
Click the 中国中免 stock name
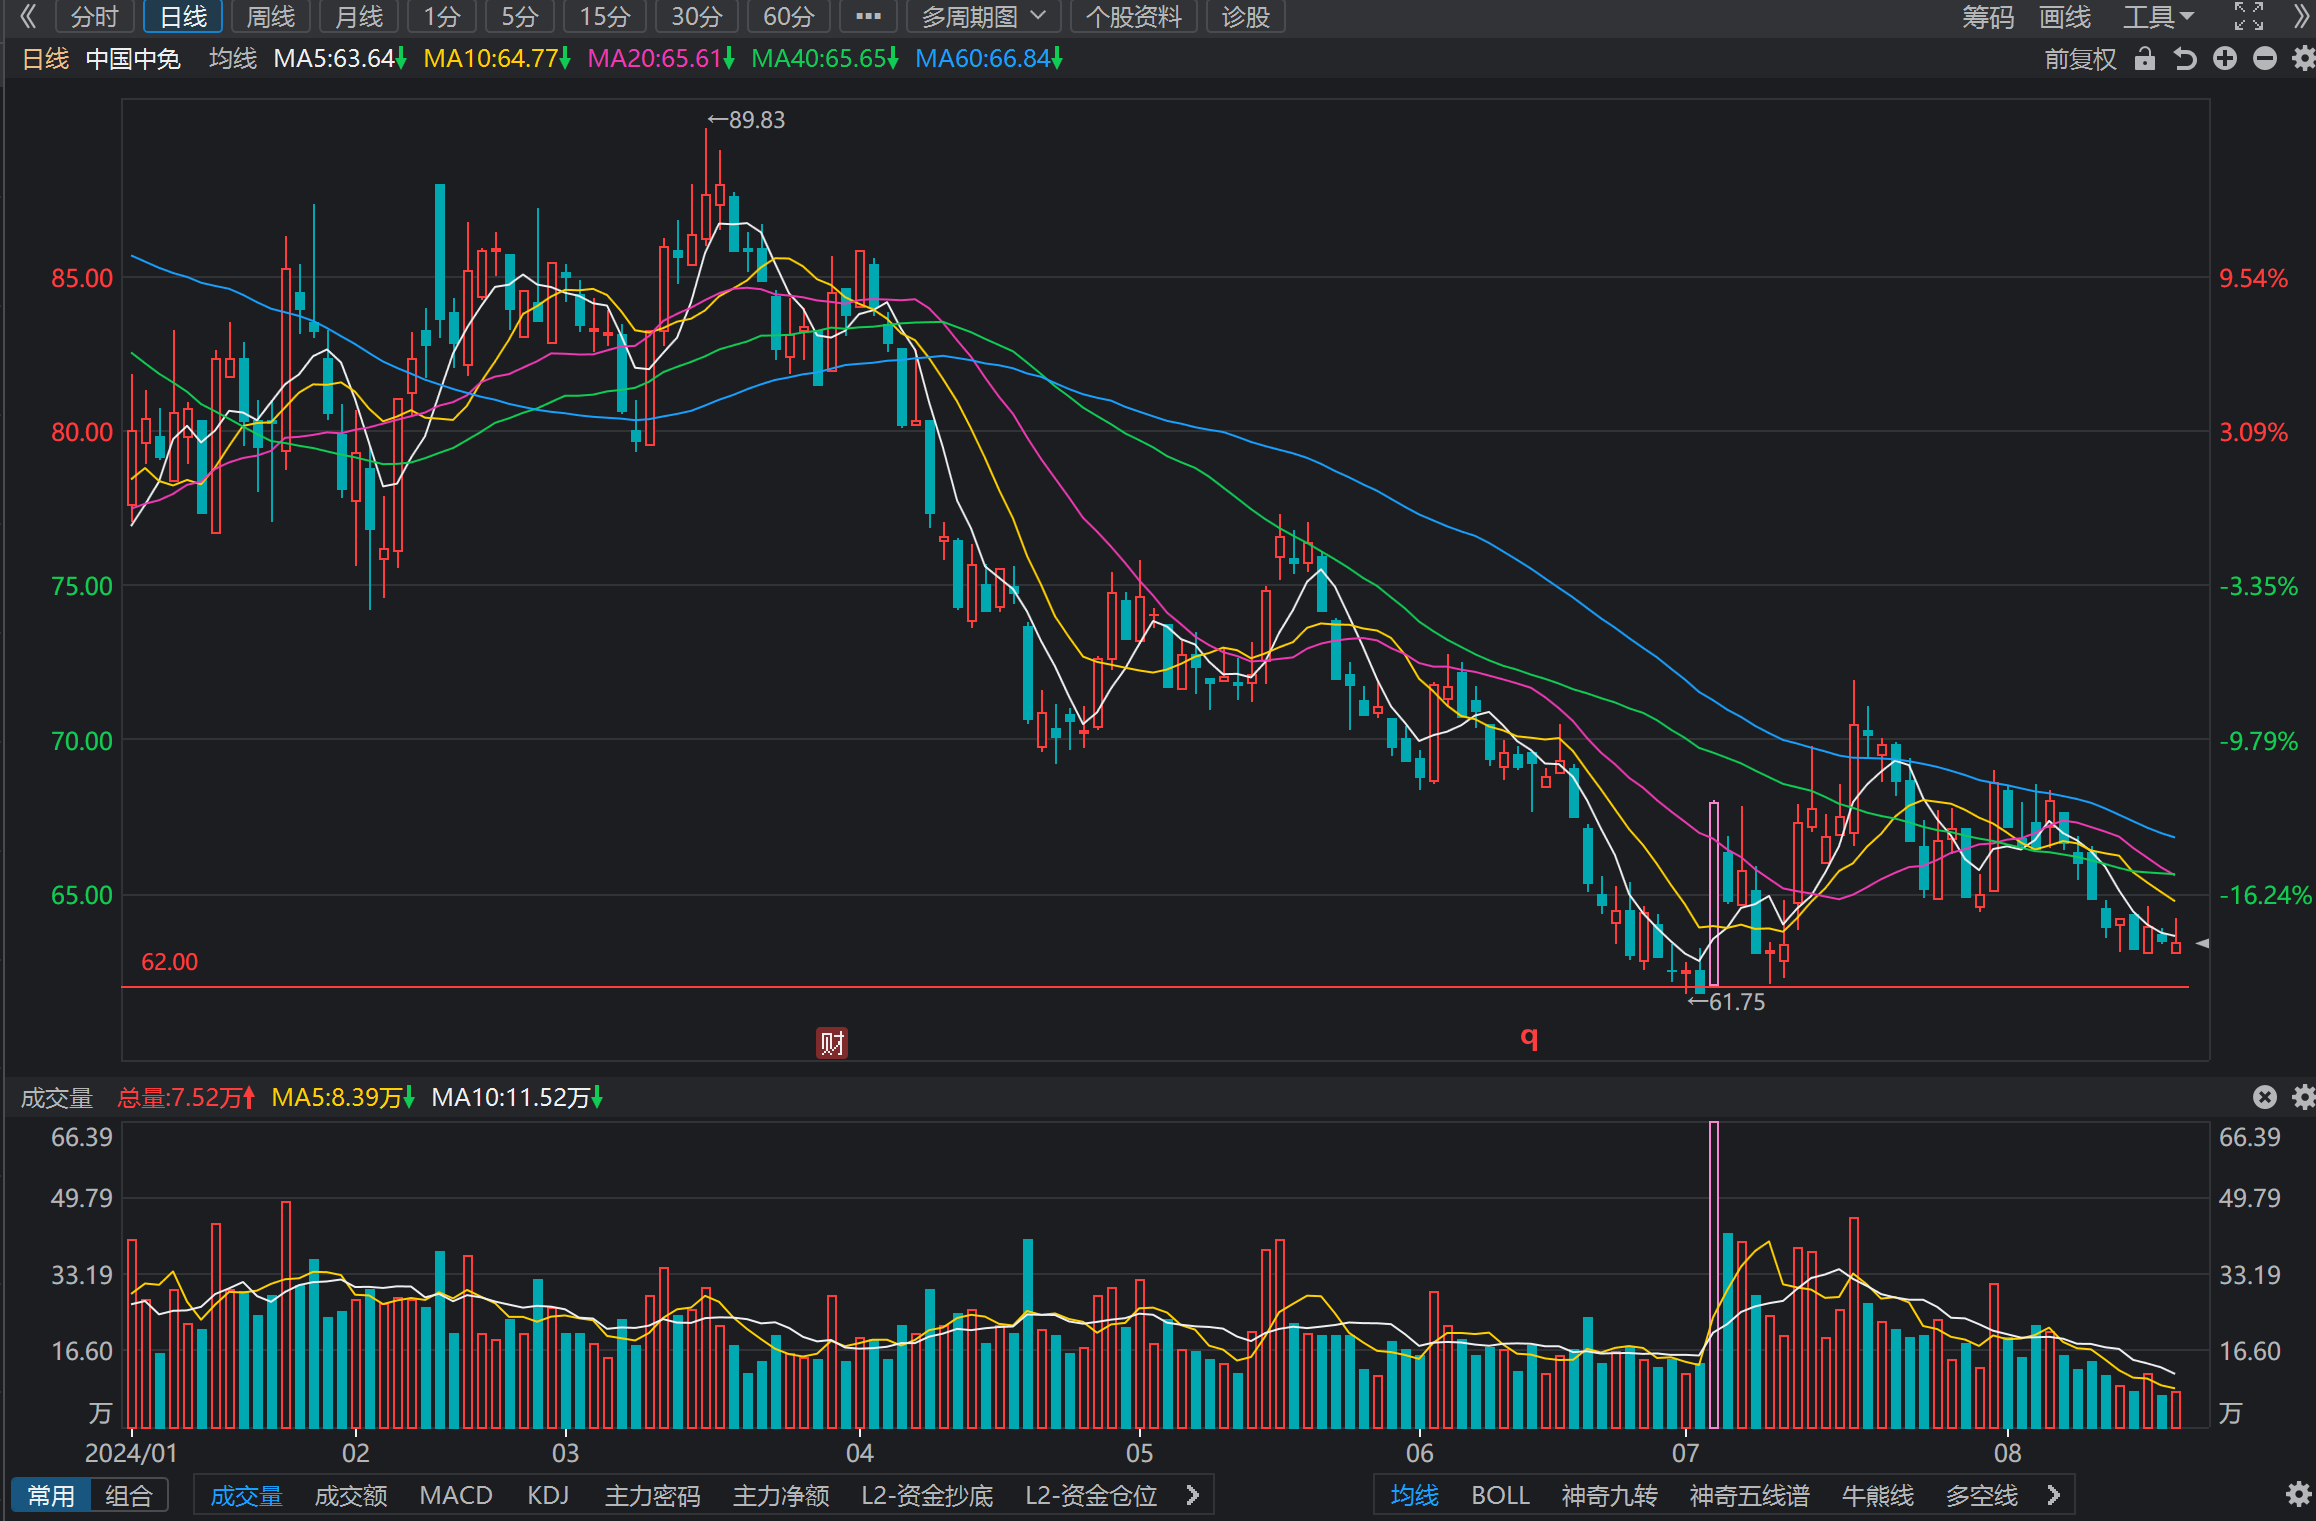133,59
